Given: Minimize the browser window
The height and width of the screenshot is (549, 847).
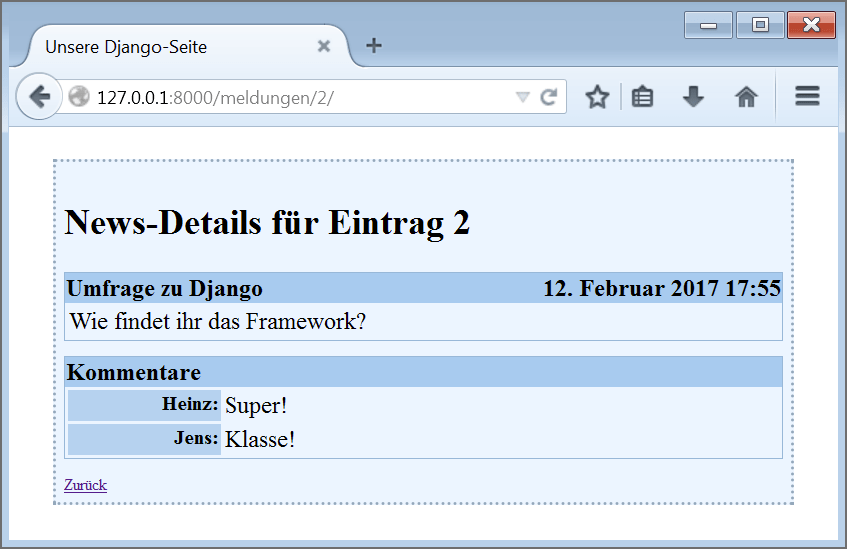Looking at the screenshot, I should [708, 25].
